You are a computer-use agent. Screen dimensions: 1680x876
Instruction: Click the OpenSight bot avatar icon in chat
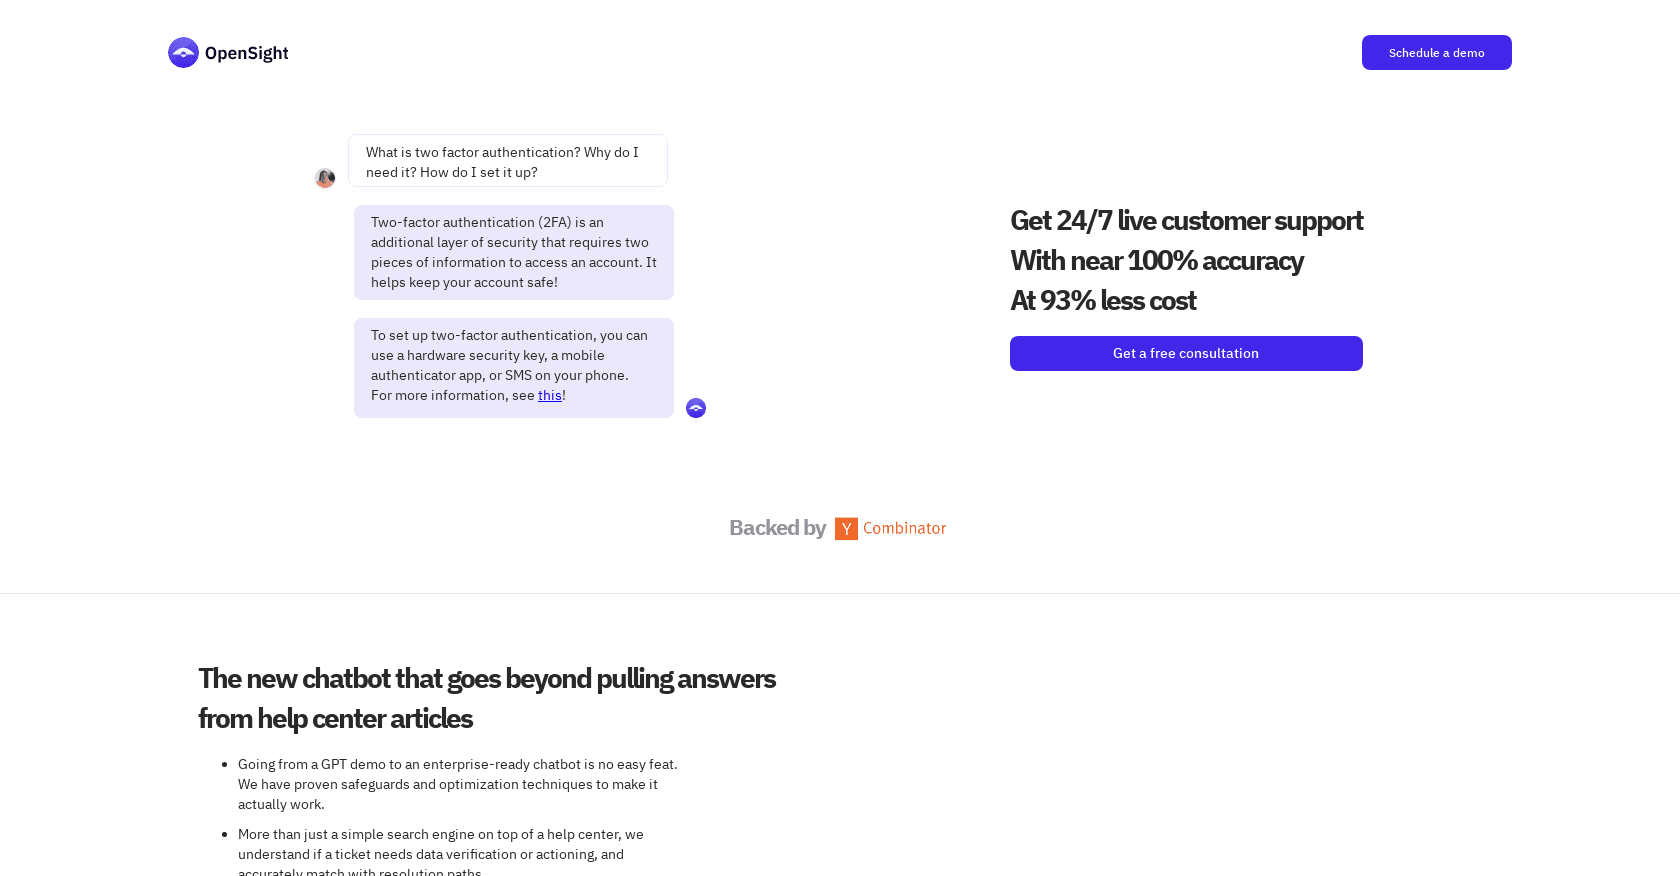tap(696, 408)
